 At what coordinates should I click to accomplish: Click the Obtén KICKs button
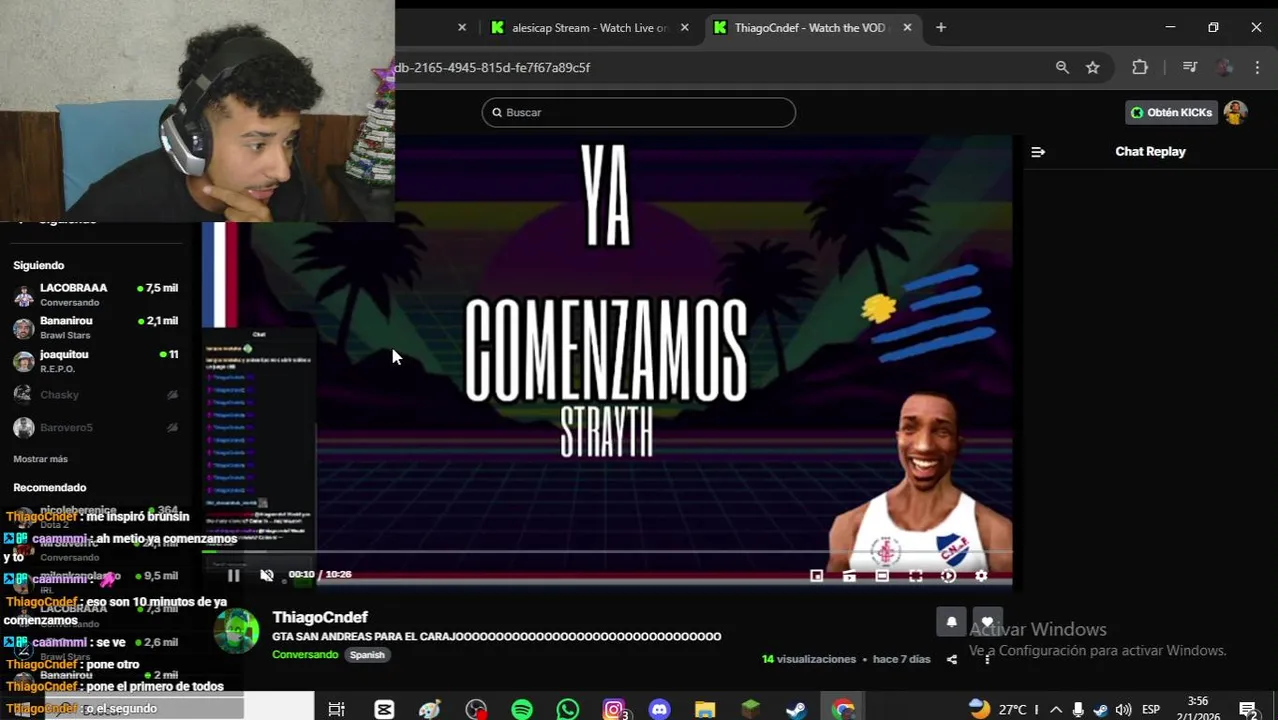[x=1171, y=112]
